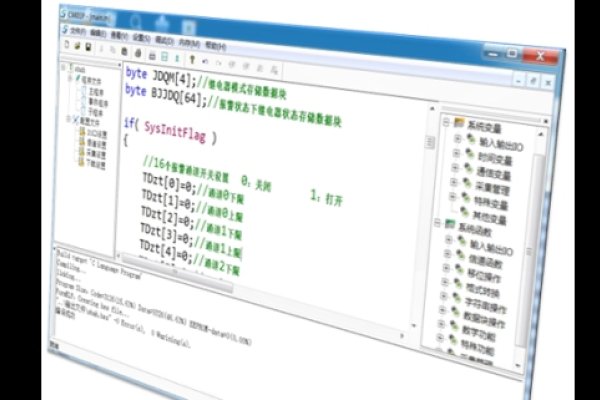Click the app logo icon left of 文件 menu
The image size is (600, 400).
pyautogui.click(x=65, y=29)
